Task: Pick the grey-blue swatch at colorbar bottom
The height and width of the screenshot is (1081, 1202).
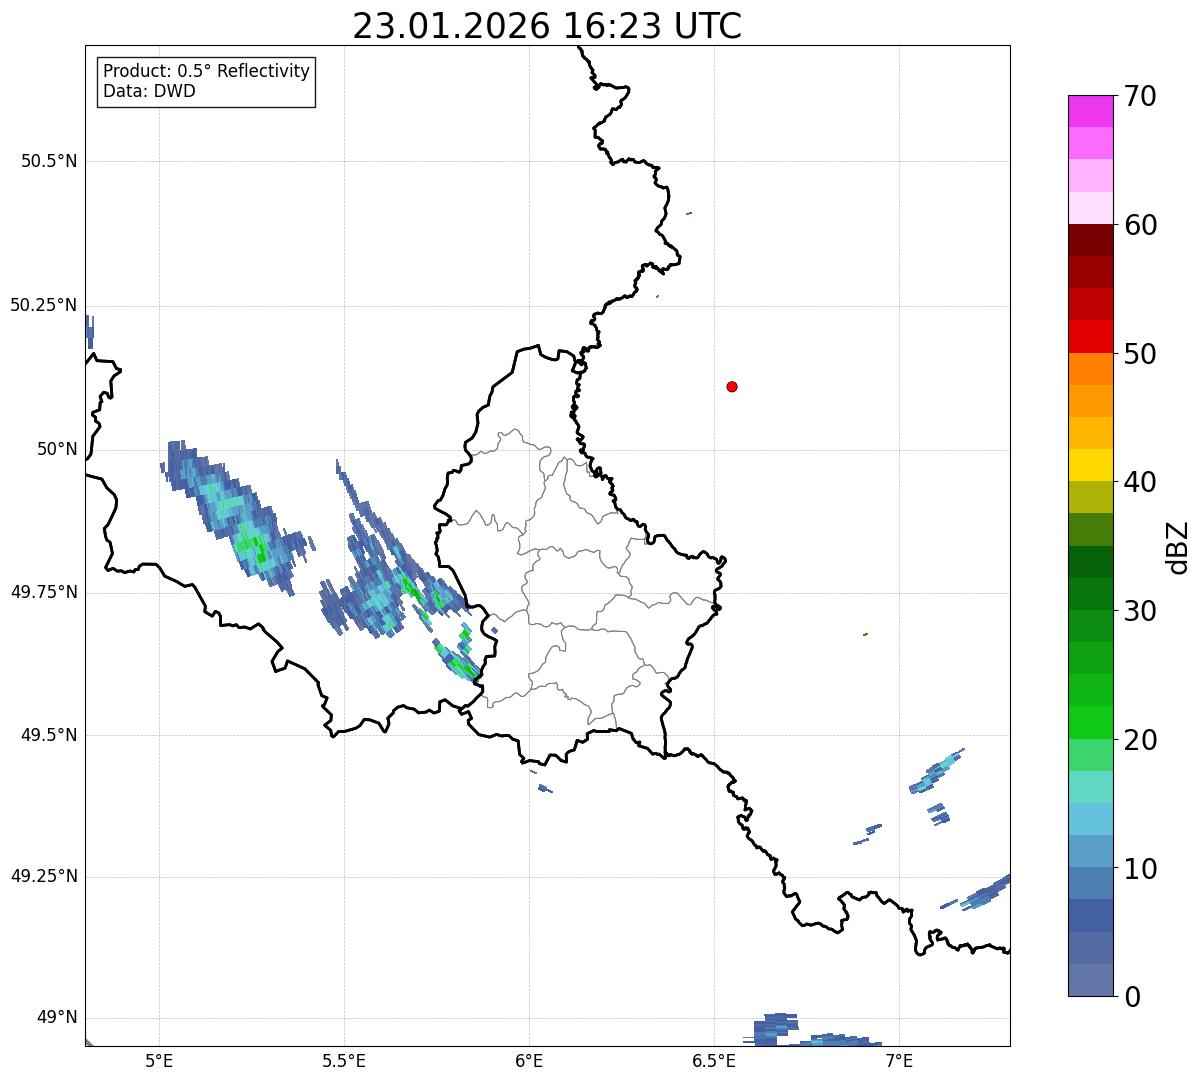Action: 1090,980
